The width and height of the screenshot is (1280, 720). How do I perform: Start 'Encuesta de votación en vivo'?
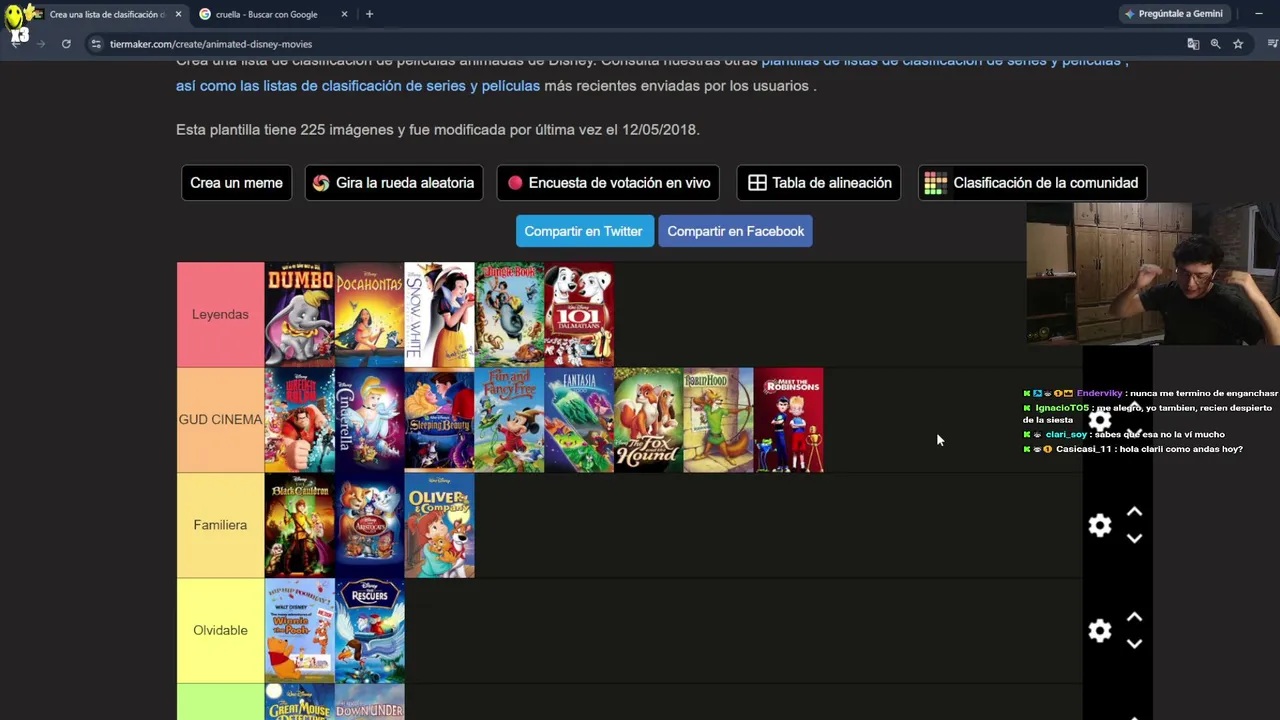(x=609, y=183)
